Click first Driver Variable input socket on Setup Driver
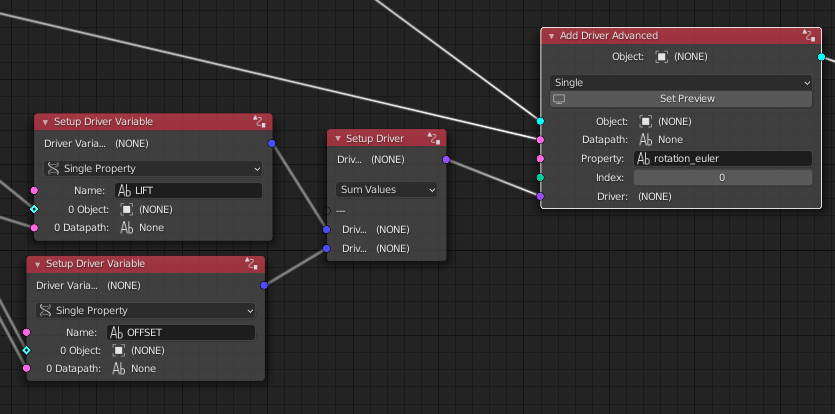Image resolution: width=835 pixels, height=414 pixels. pyautogui.click(x=326, y=230)
